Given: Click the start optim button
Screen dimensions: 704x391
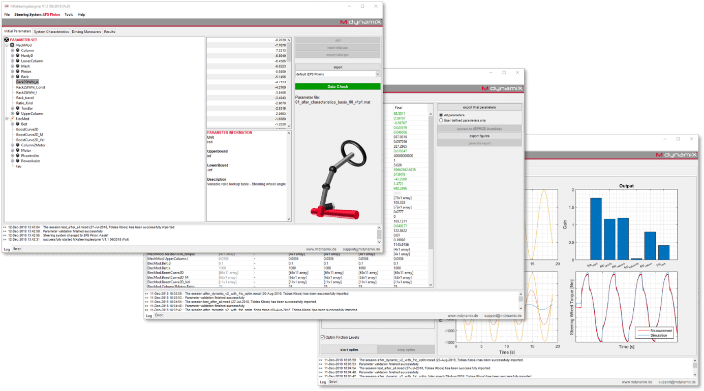Looking at the screenshot, I should click(349, 350).
